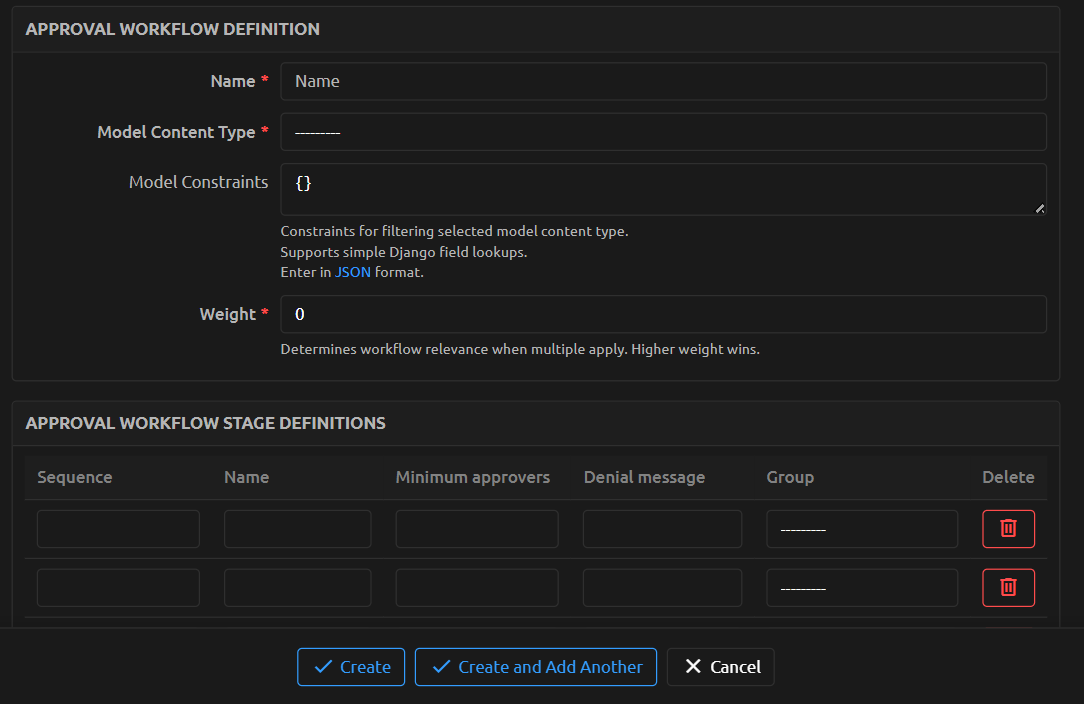Delete the first workflow stage row

(x=1008, y=528)
